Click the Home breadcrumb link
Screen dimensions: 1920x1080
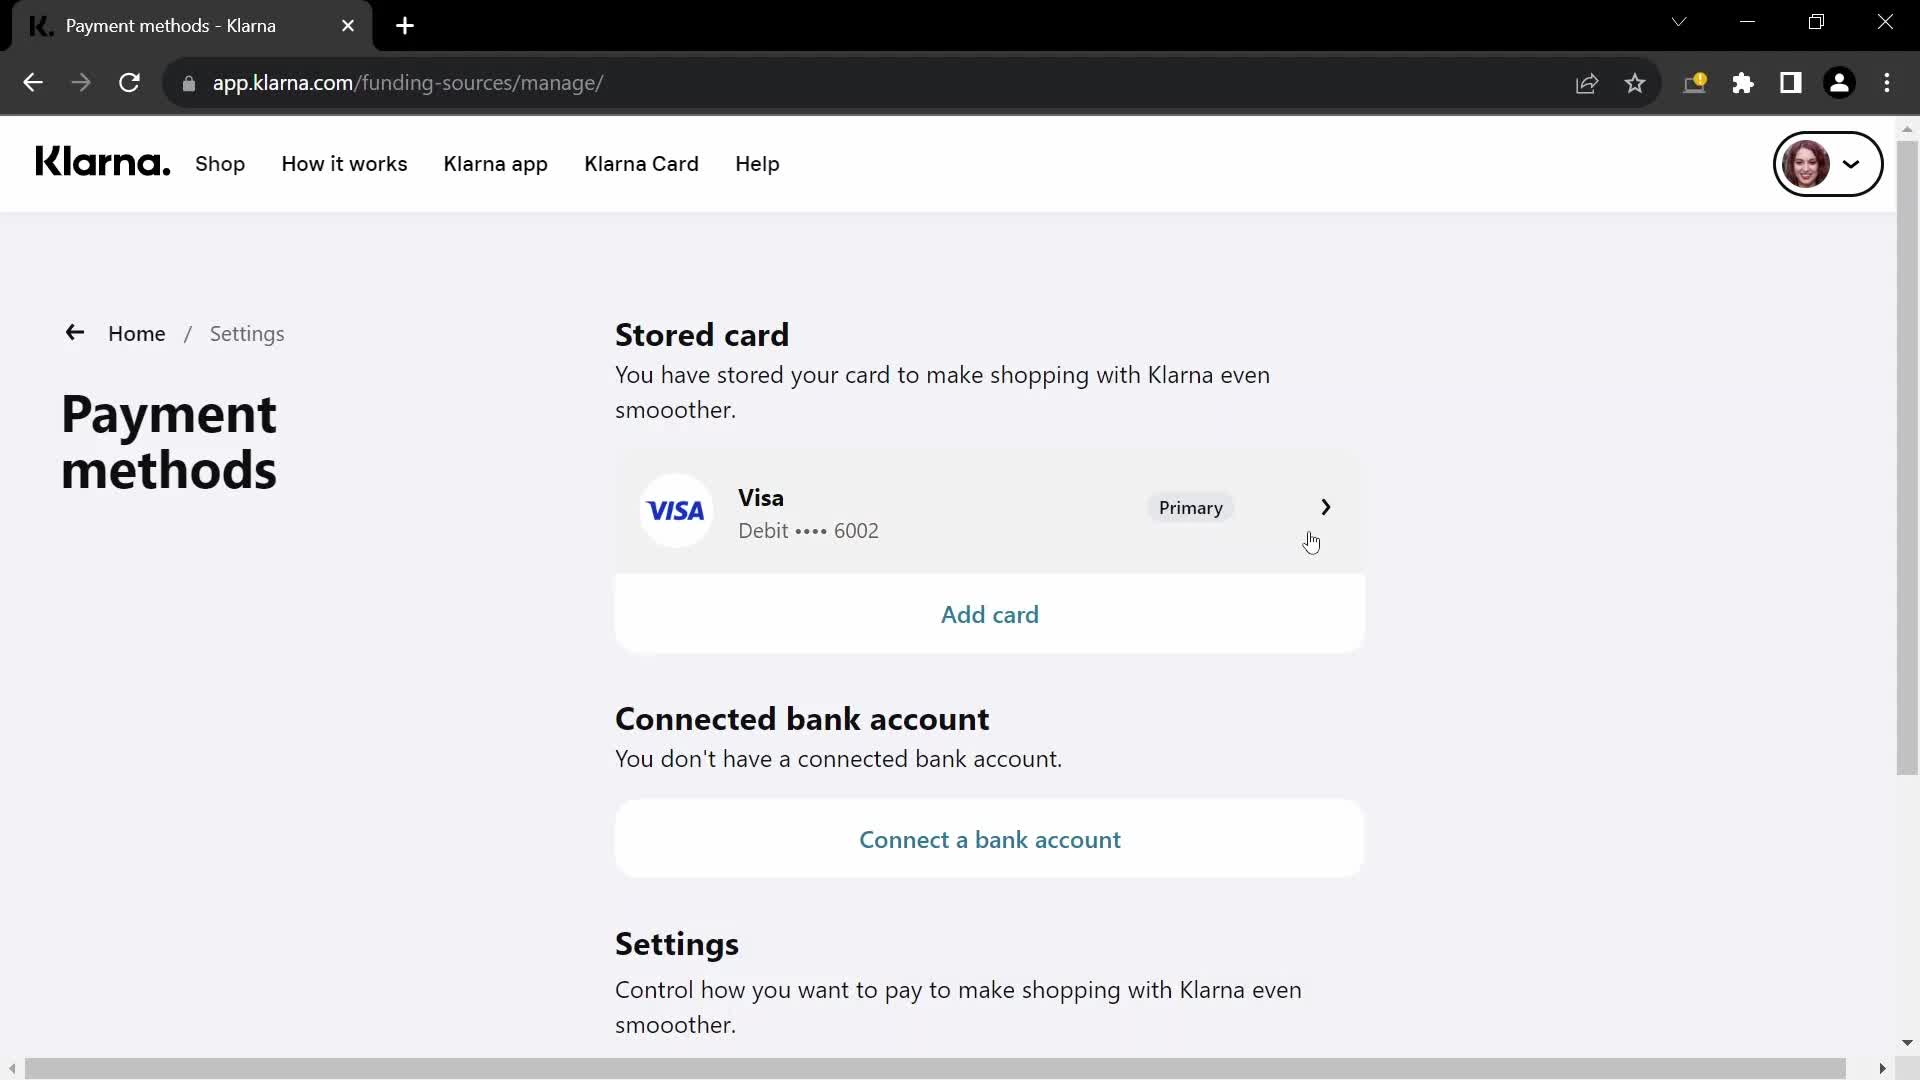point(137,334)
